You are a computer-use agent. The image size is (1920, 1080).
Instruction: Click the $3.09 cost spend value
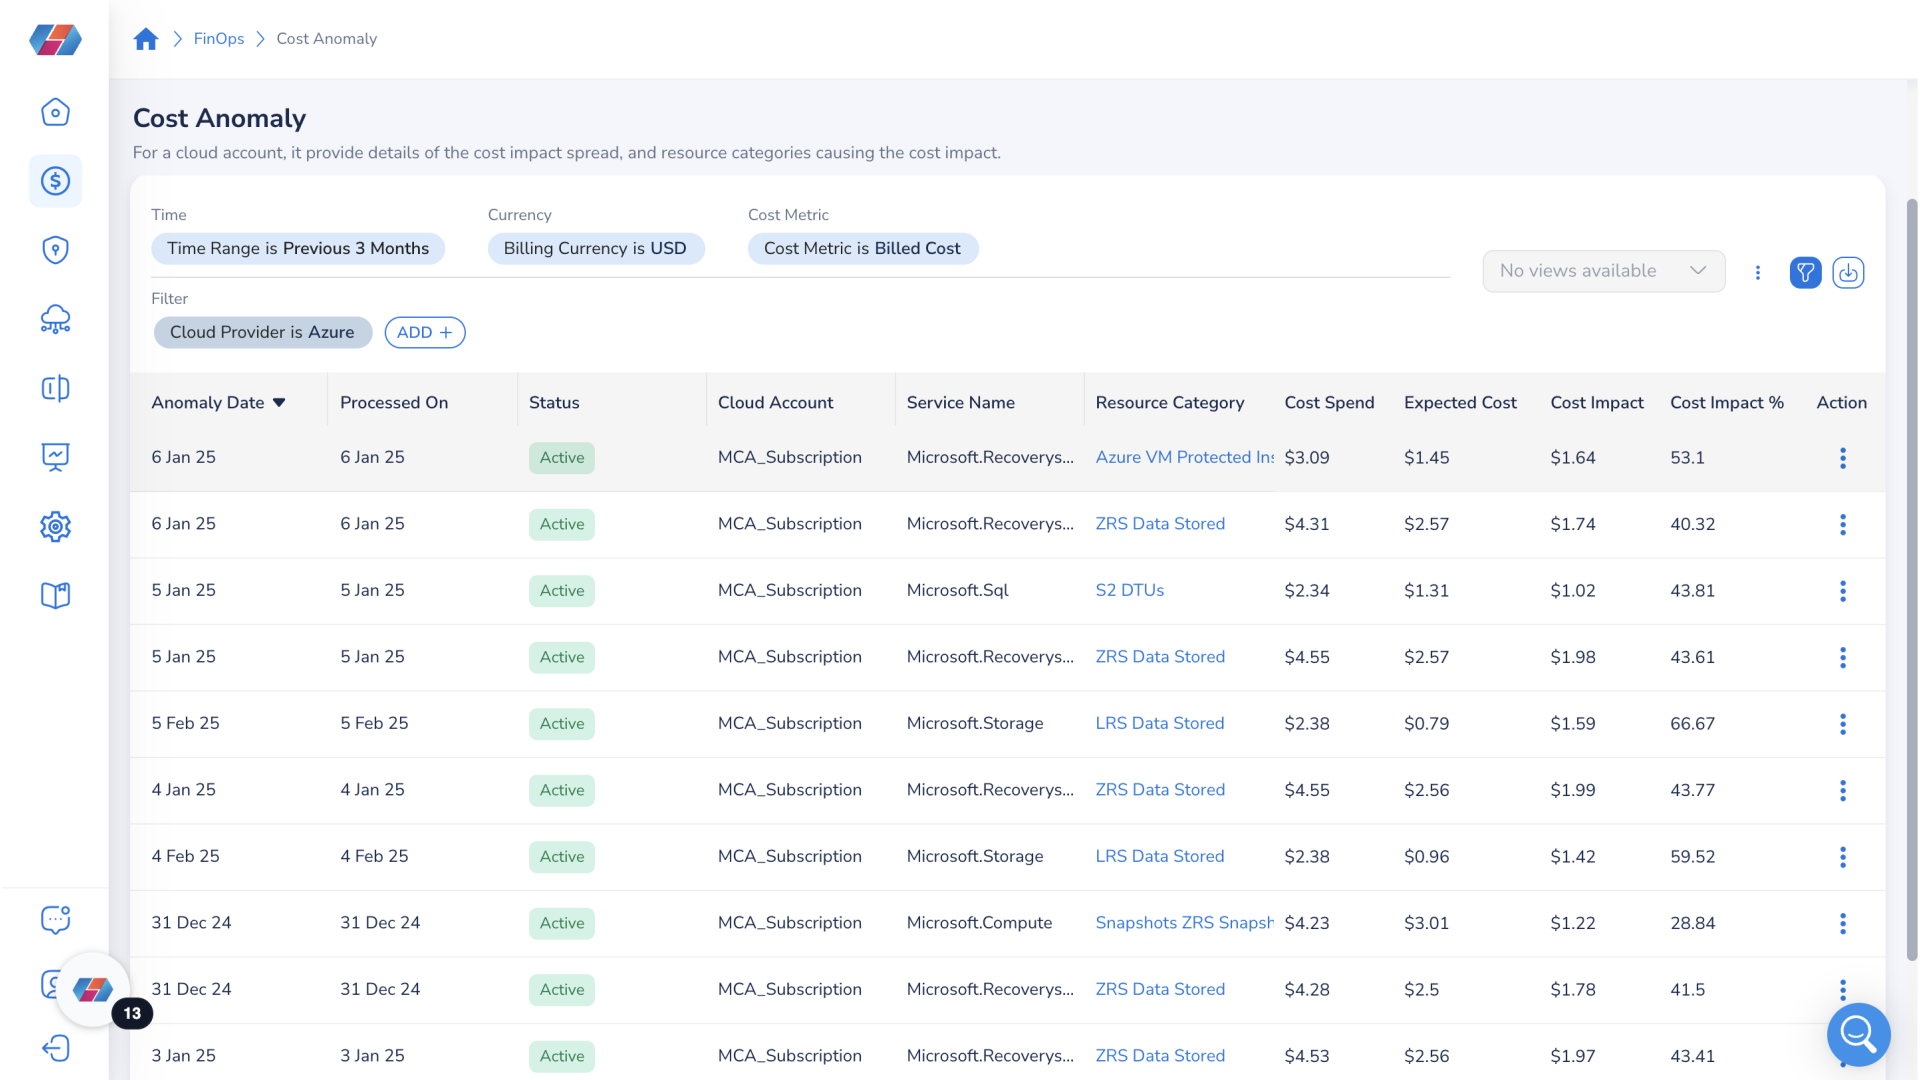point(1306,458)
